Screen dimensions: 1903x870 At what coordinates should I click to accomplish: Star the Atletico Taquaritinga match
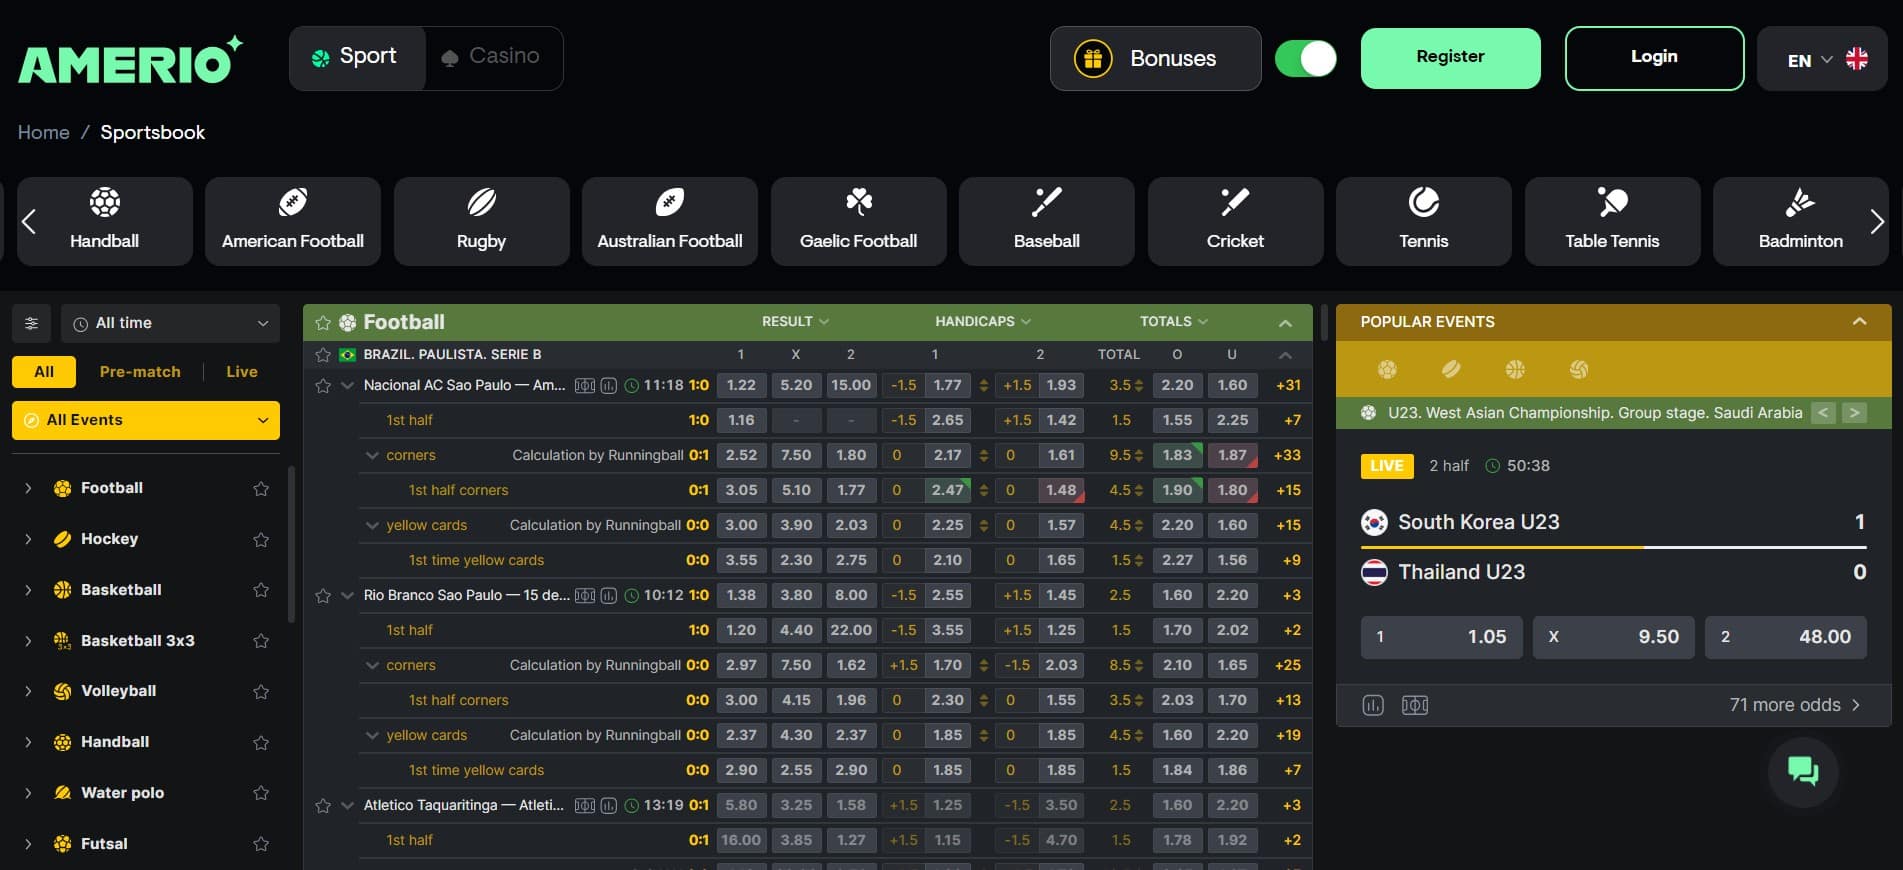click(322, 805)
